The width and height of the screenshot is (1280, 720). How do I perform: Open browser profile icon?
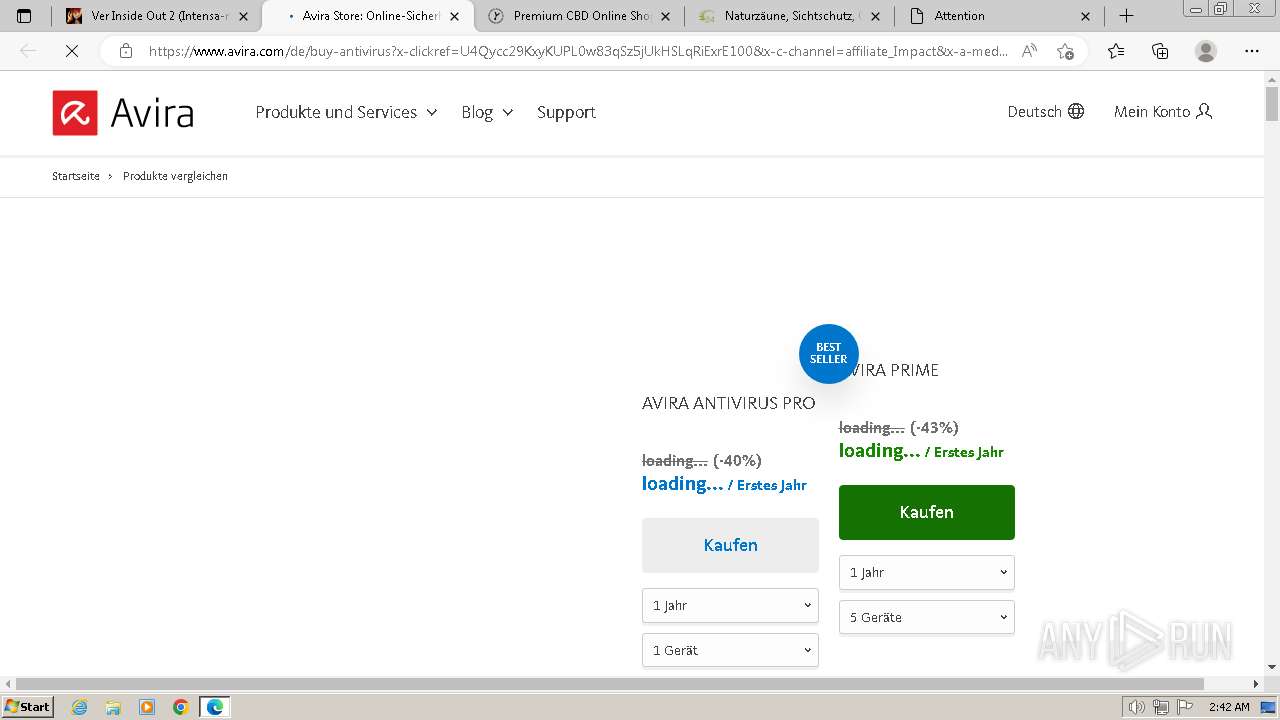pos(1206,51)
